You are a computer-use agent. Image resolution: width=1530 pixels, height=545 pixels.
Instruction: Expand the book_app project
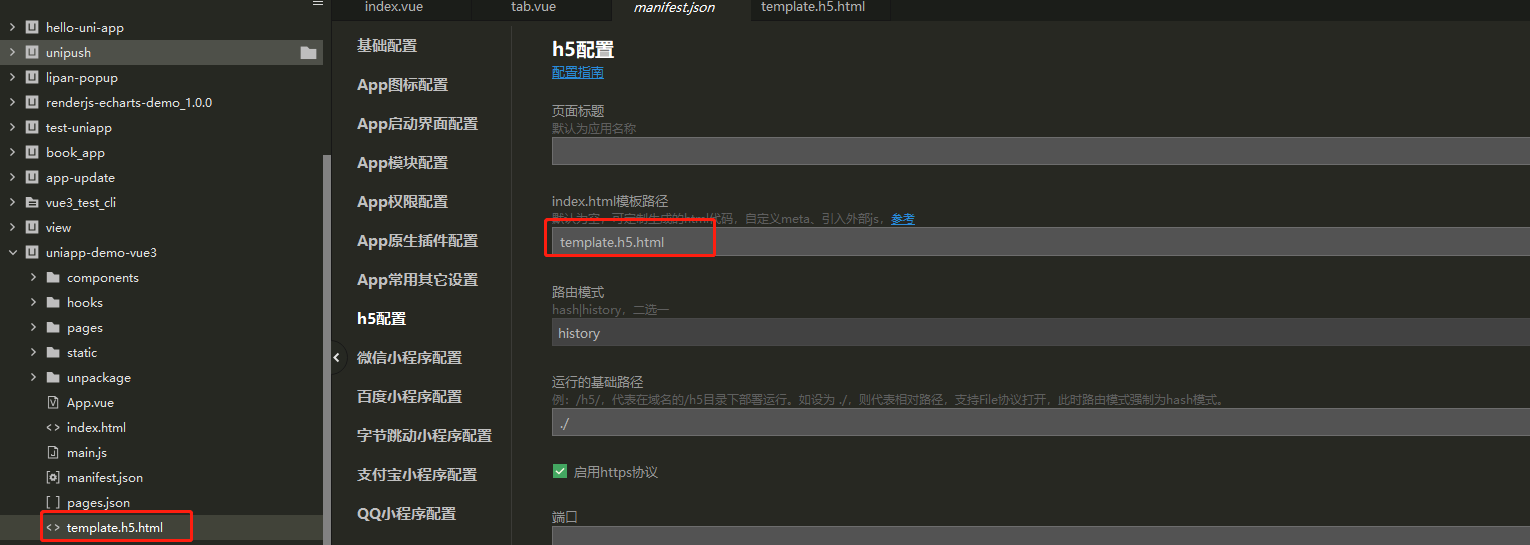pyautogui.click(x=12, y=153)
